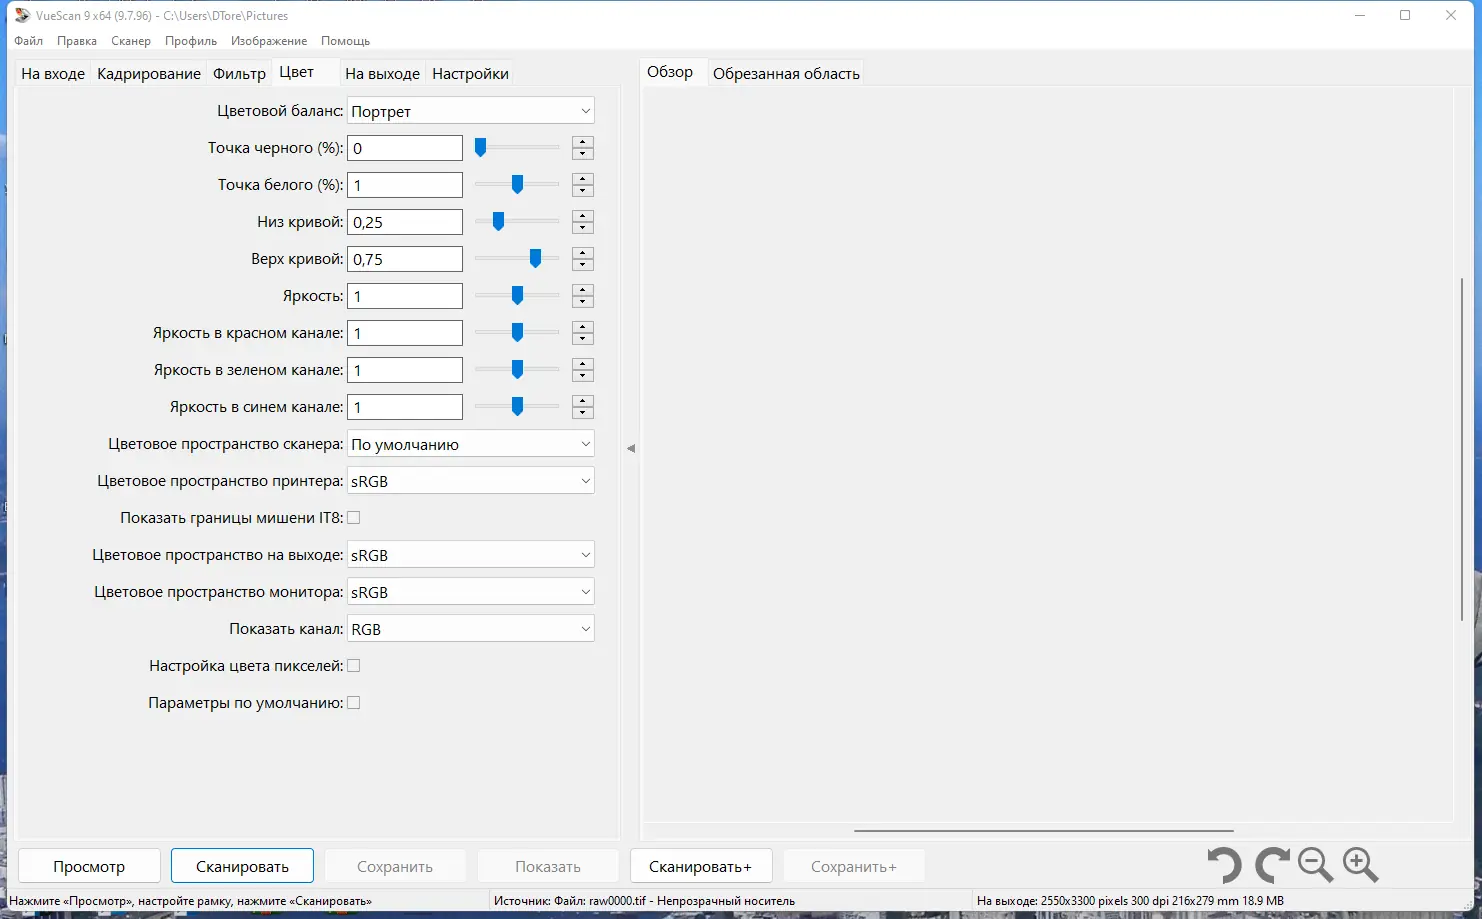Click the Точка черного (%) input field
The height and width of the screenshot is (919, 1482).
(405, 148)
